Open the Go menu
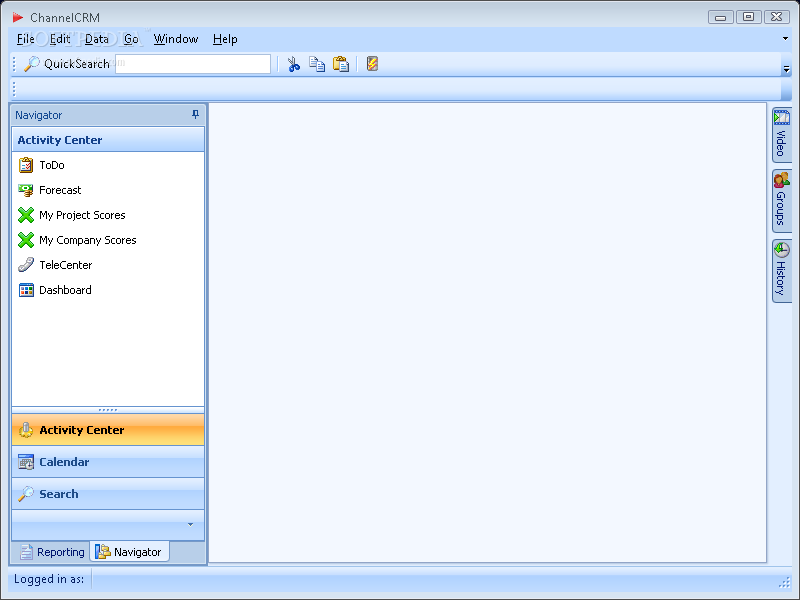This screenshot has height=600, width=800. pos(131,39)
